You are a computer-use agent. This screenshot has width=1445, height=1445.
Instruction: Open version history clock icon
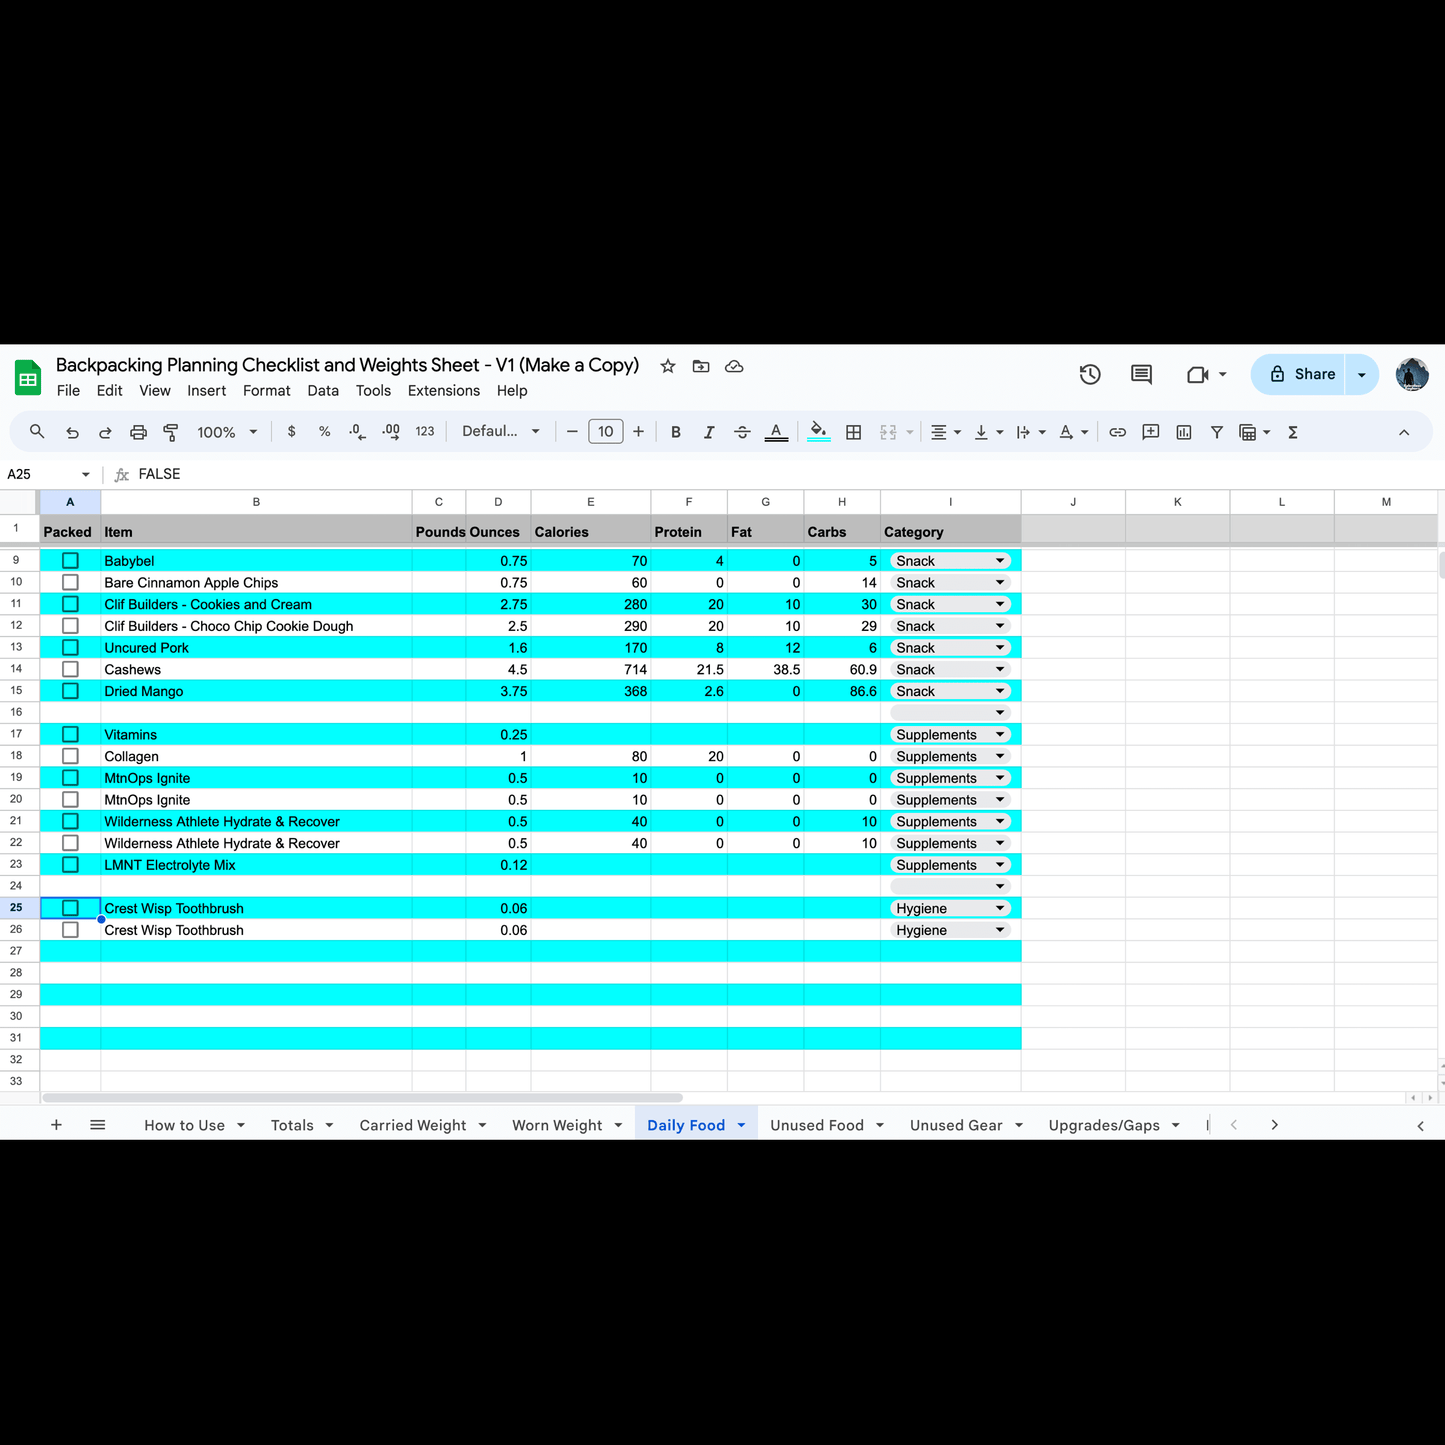[1090, 374]
